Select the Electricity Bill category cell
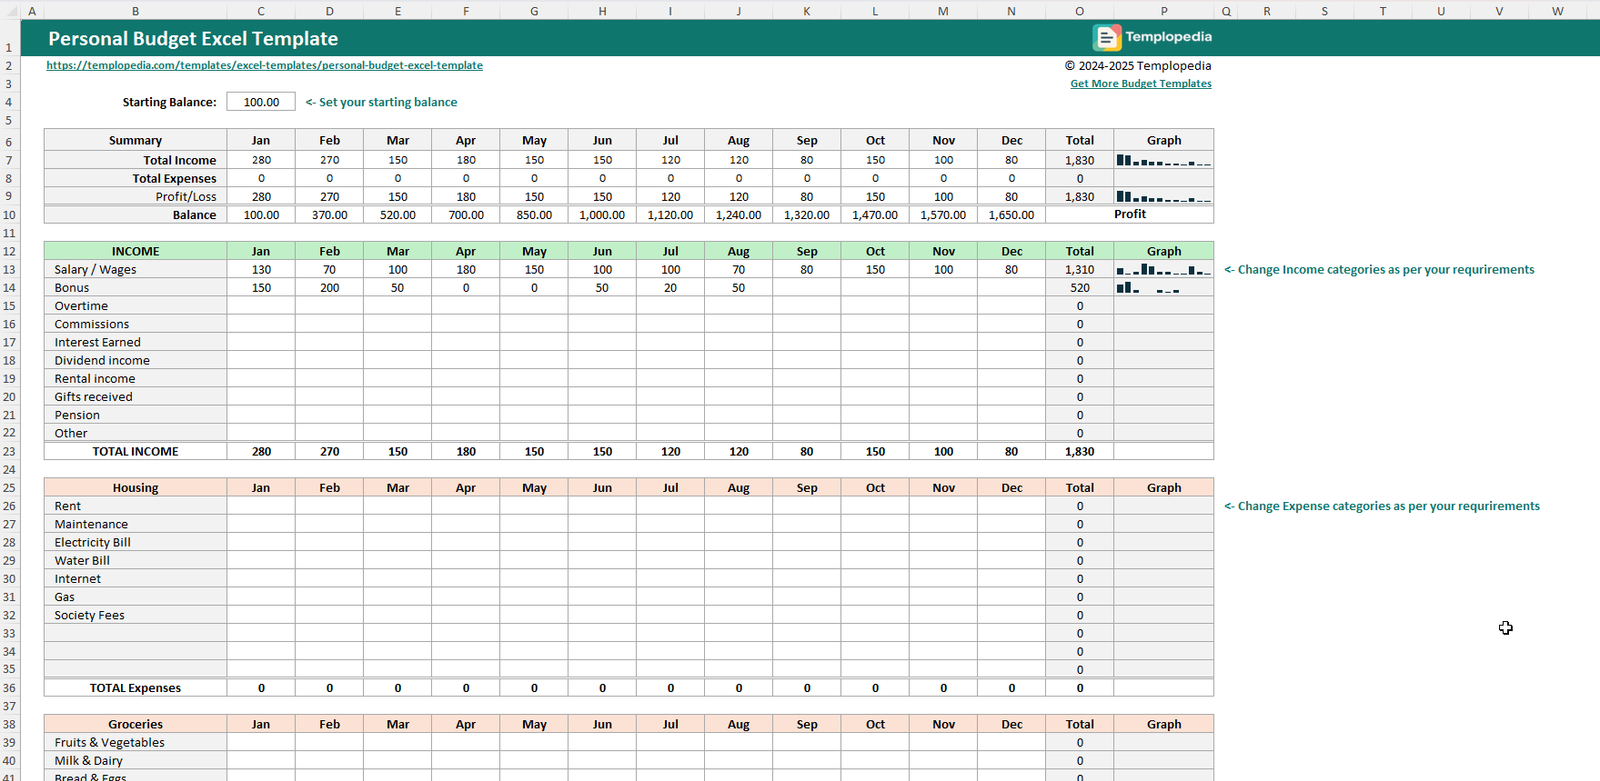The image size is (1600, 781). (x=135, y=543)
